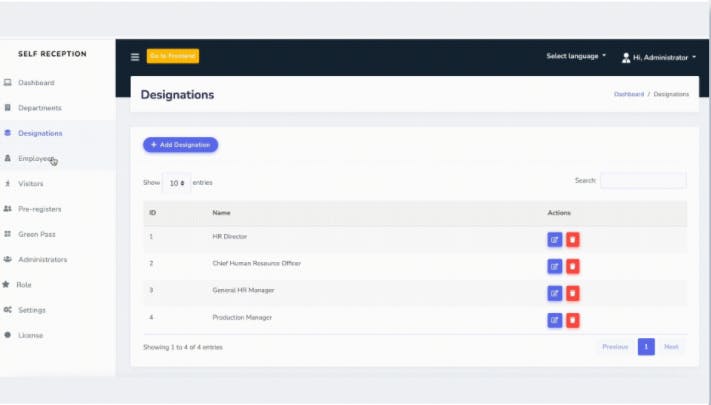711x405 pixels.
Task: Sort table by Name column header
Action: point(221,213)
